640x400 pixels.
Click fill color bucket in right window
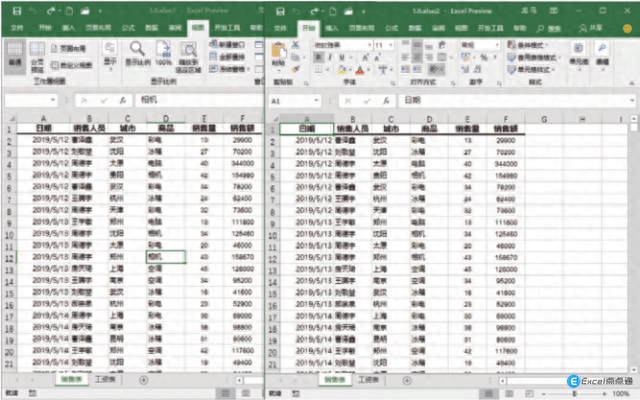341,70
